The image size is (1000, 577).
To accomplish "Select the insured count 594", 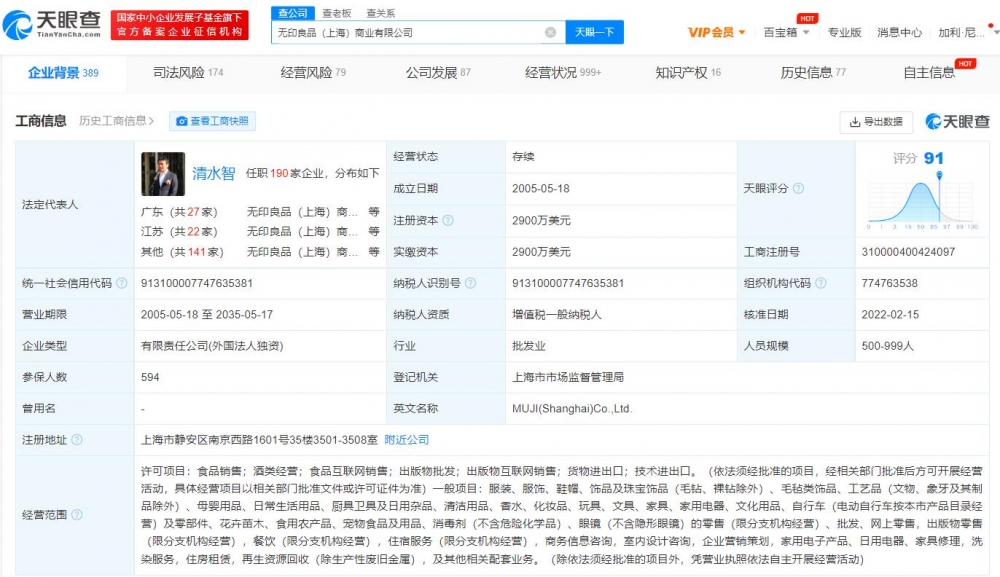I will pyautogui.click(x=151, y=377).
